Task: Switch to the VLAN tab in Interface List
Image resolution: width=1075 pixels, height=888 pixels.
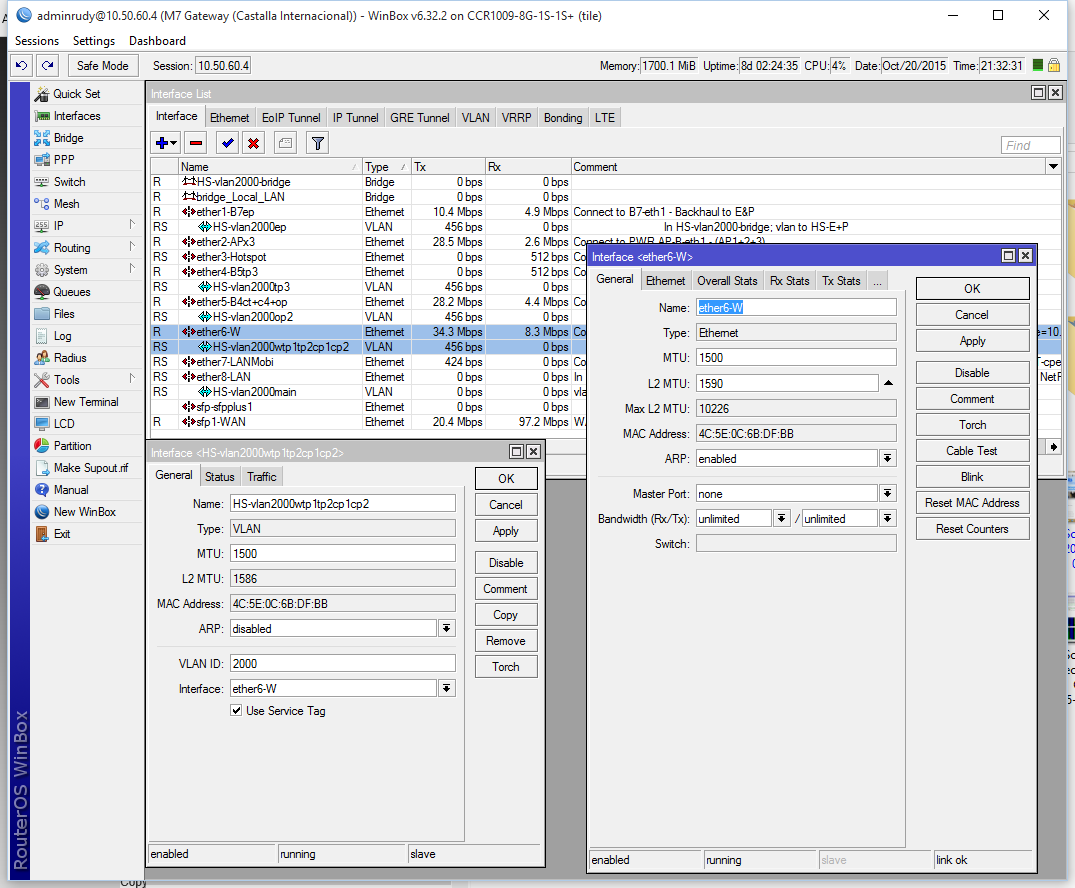Action: (475, 118)
